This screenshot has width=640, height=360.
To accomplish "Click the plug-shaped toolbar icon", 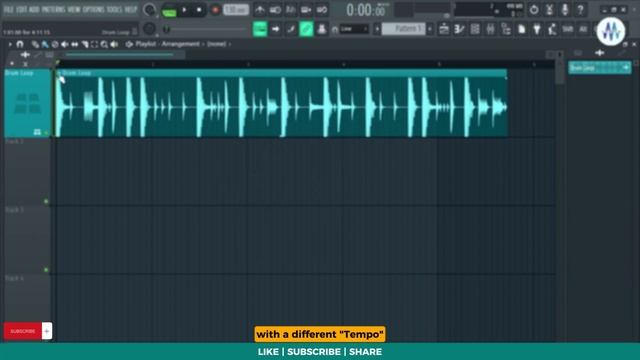I will pos(537,29).
